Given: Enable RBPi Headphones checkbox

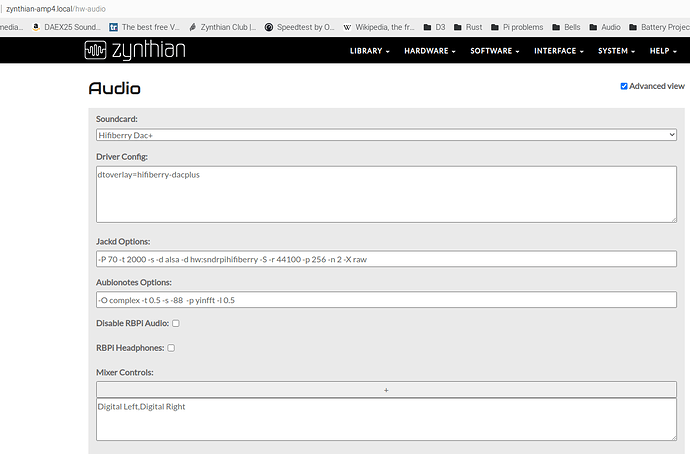Looking at the screenshot, I should pyautogui.click(x=171, y=348).
